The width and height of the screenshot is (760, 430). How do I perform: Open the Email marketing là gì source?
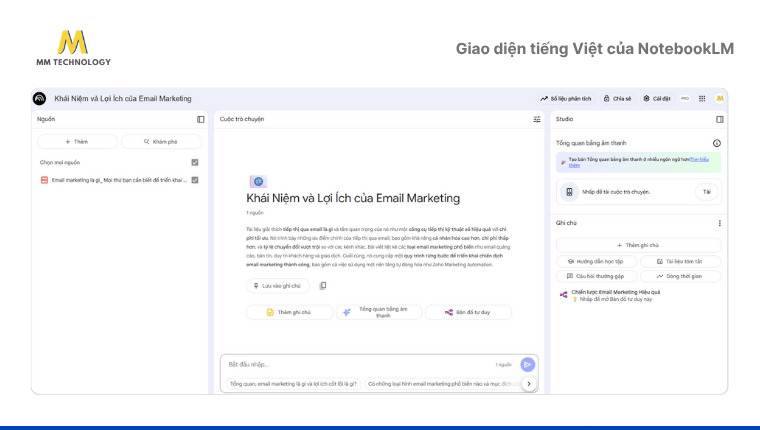(x=119, y=180)
